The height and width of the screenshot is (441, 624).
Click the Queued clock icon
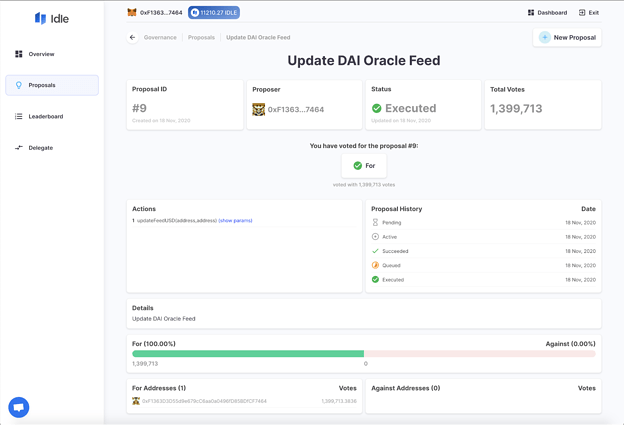pos(375,265)
